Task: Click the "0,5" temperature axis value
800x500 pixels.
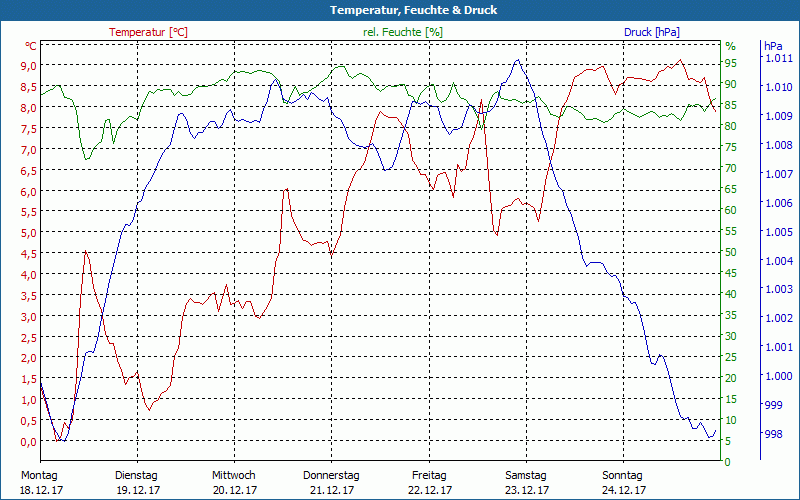Action: pos(29,420)
